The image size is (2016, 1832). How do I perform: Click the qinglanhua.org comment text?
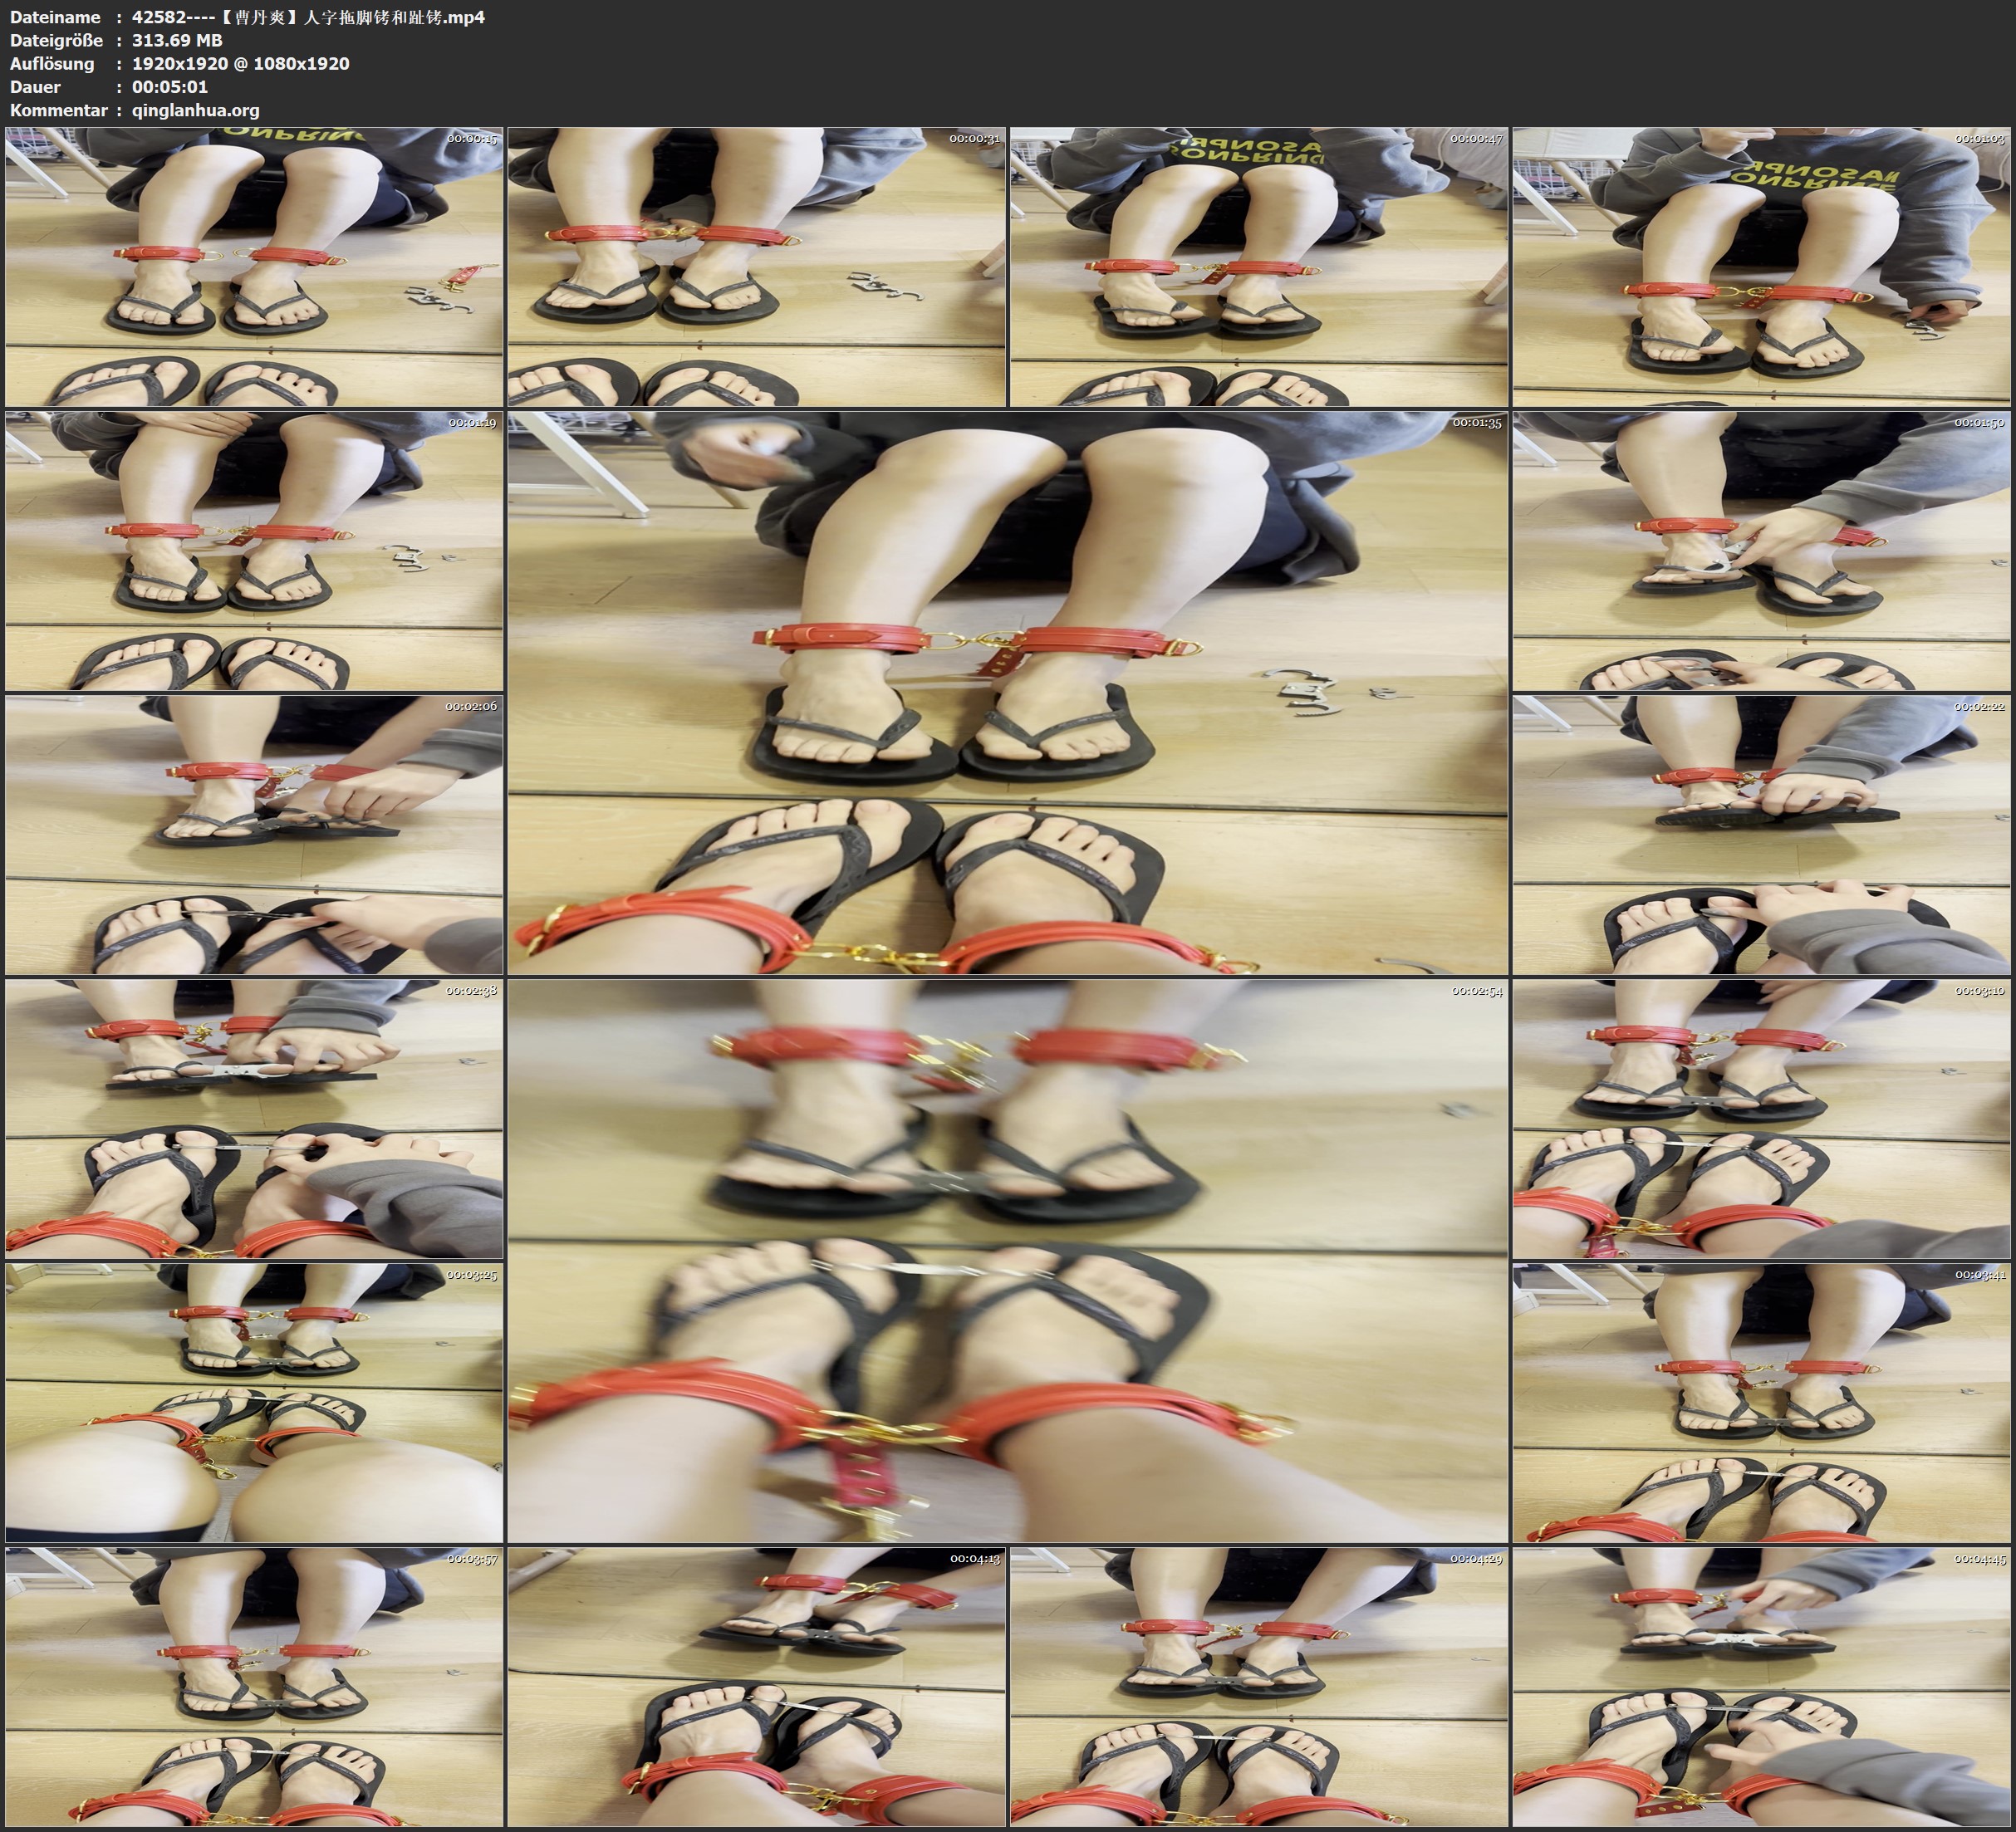click(195, 110)
